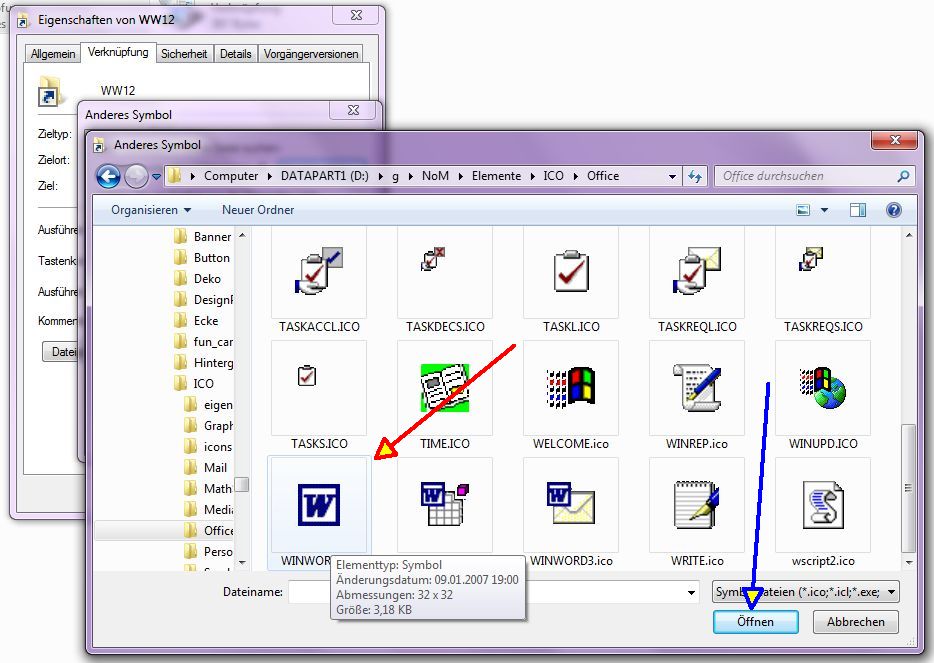Open the icons folder in the tree

(x=208, y=447)
